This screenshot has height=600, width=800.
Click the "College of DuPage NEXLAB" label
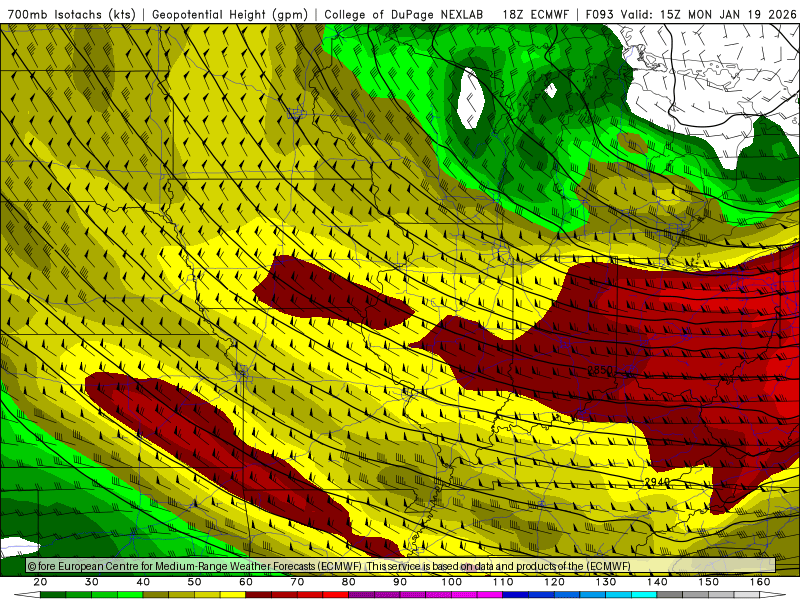(x=404, y=14)
